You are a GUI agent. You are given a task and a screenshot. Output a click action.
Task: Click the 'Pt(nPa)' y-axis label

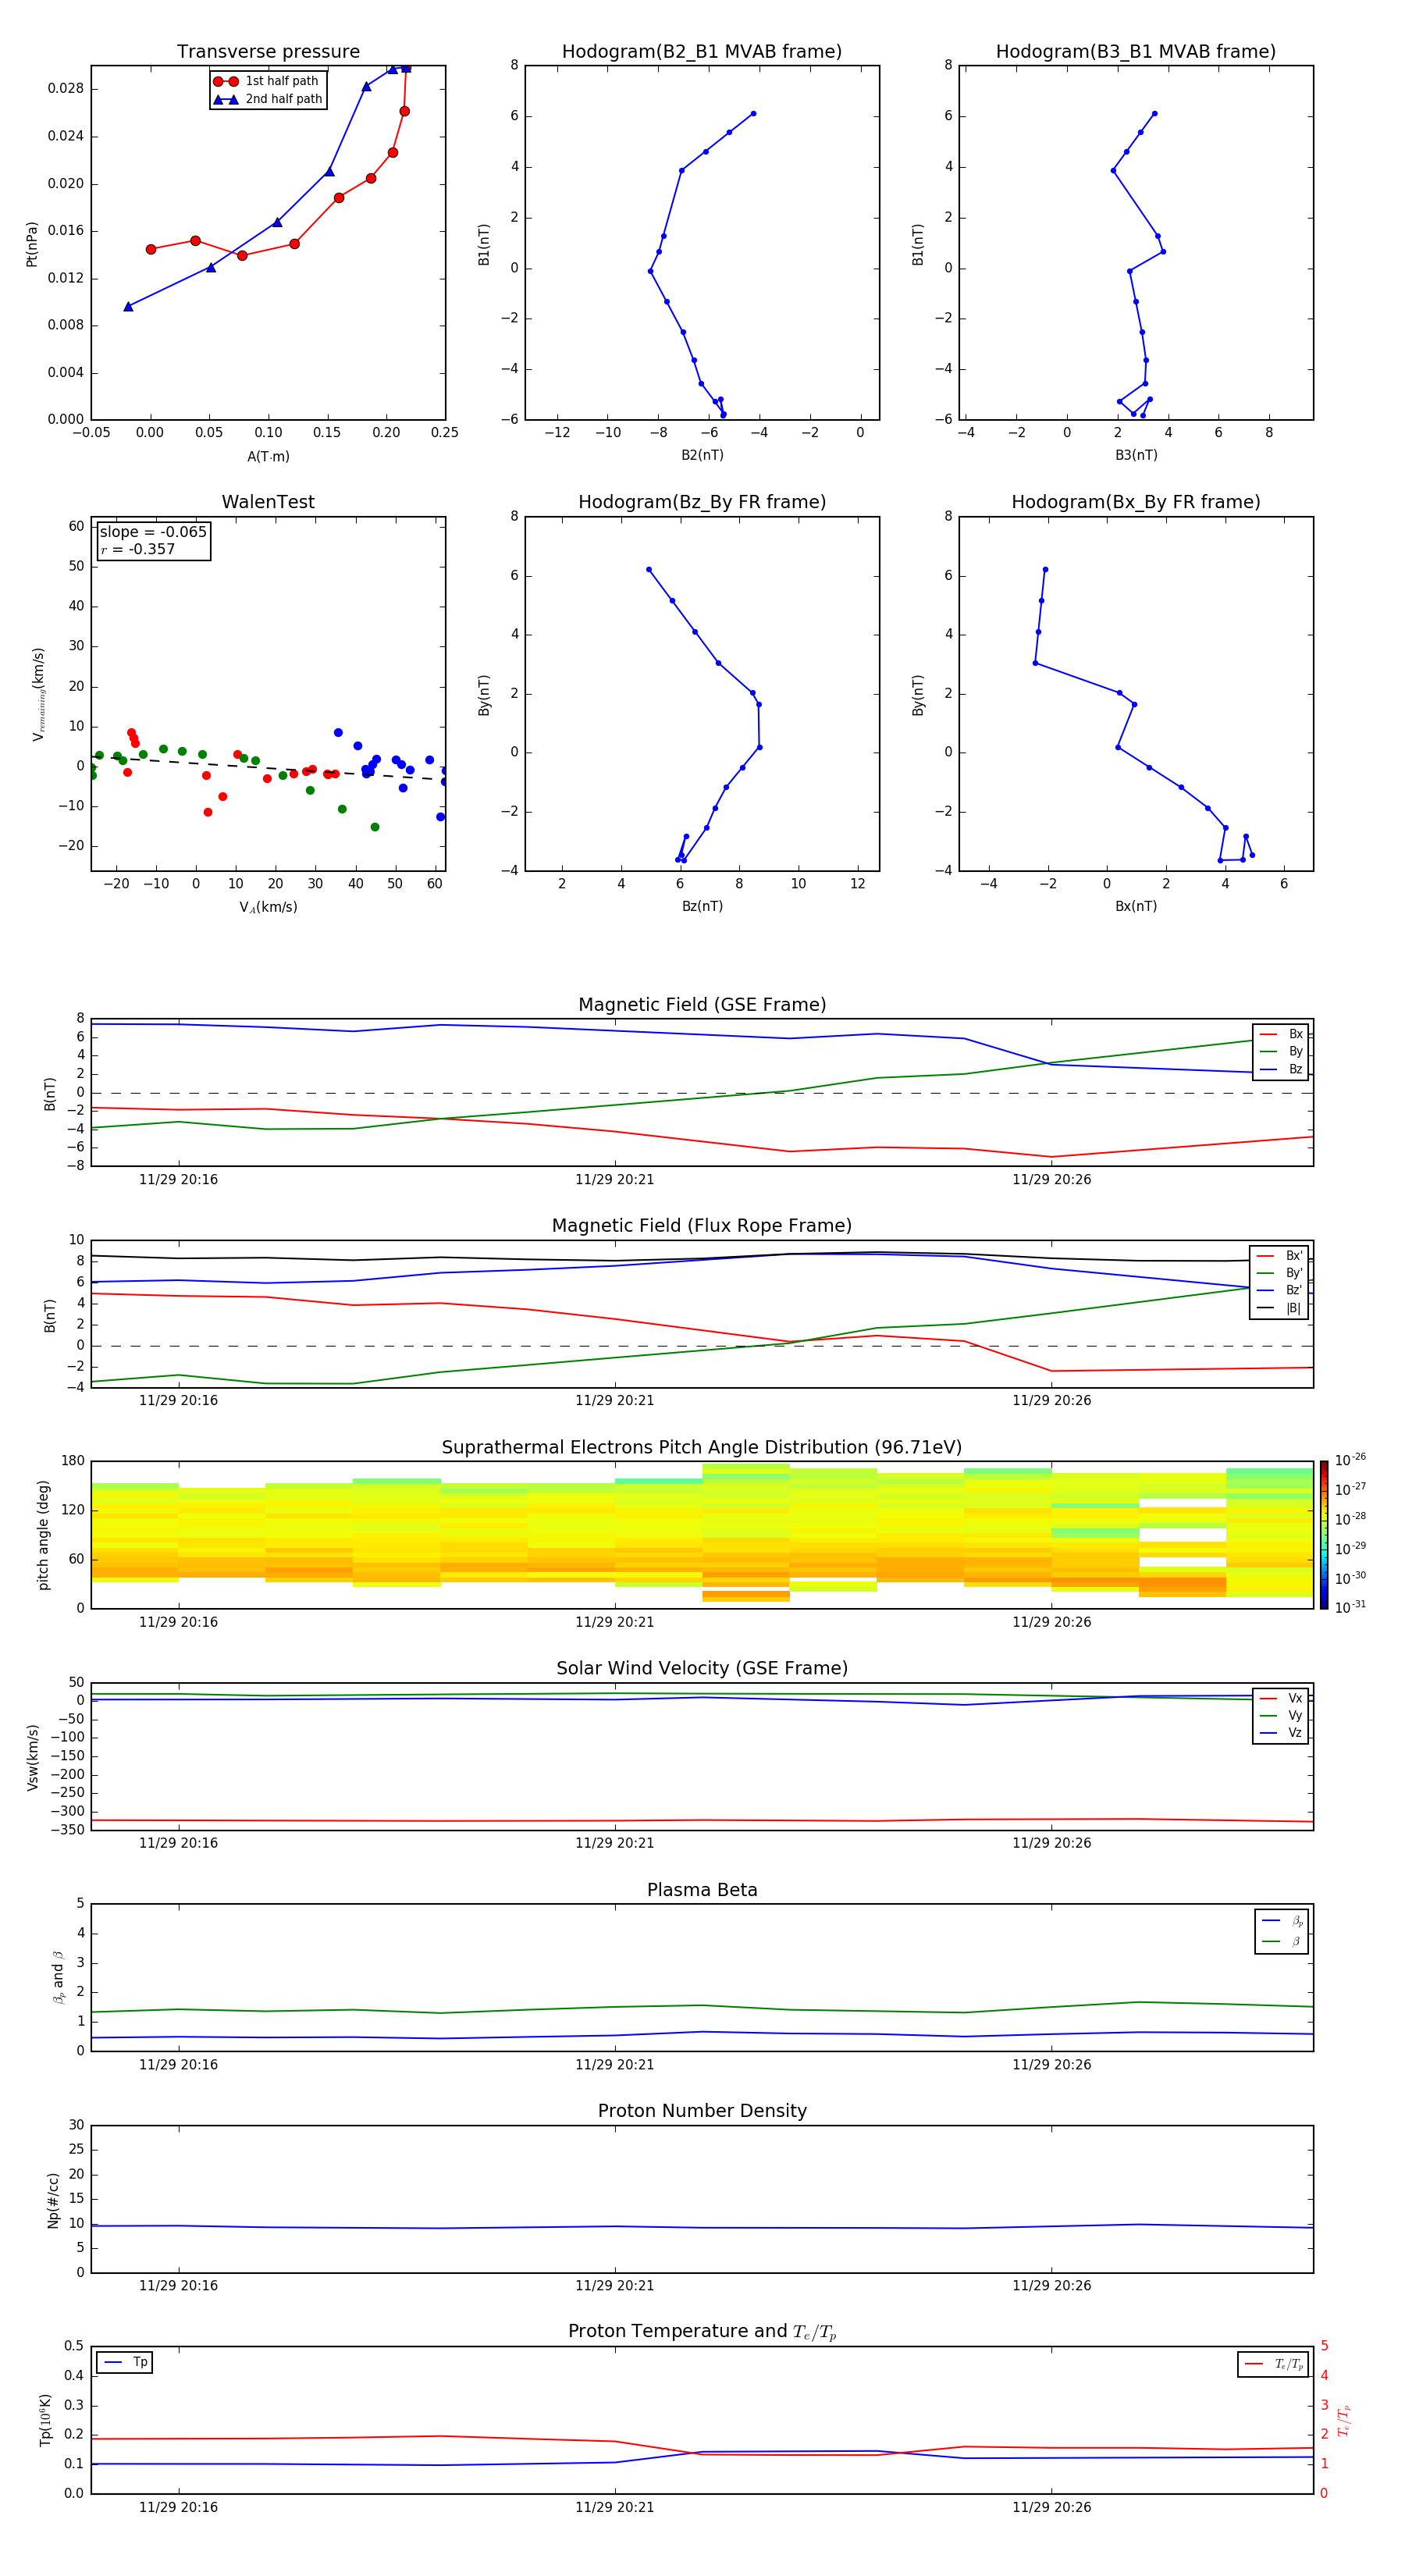pyautogui.click(x=32, y=243)
